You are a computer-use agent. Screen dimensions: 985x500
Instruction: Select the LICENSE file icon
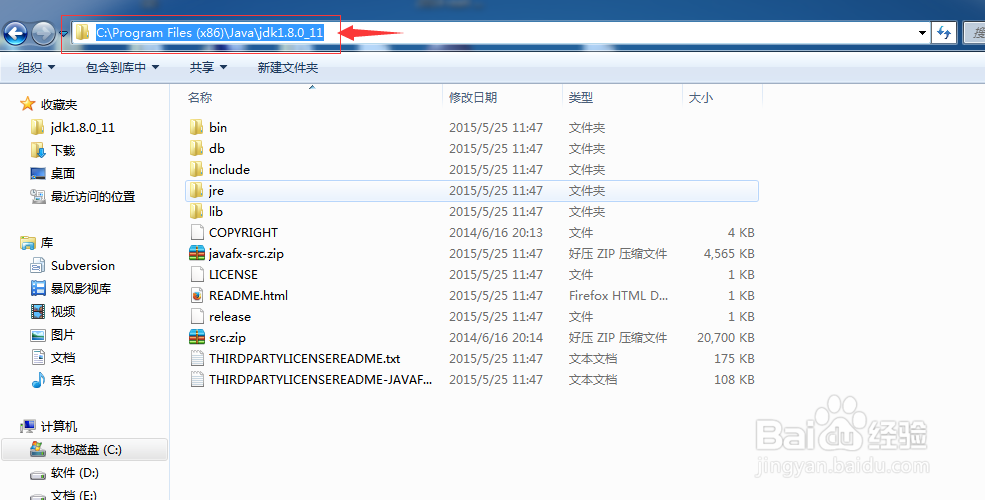click(x=197, y=274)
